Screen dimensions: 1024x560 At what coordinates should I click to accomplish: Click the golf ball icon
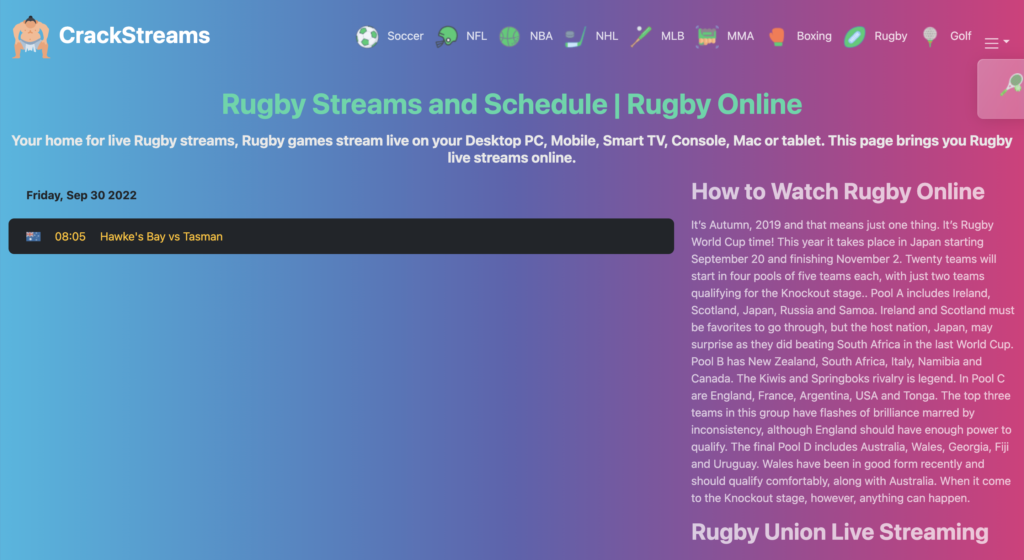tap(930, 37)
